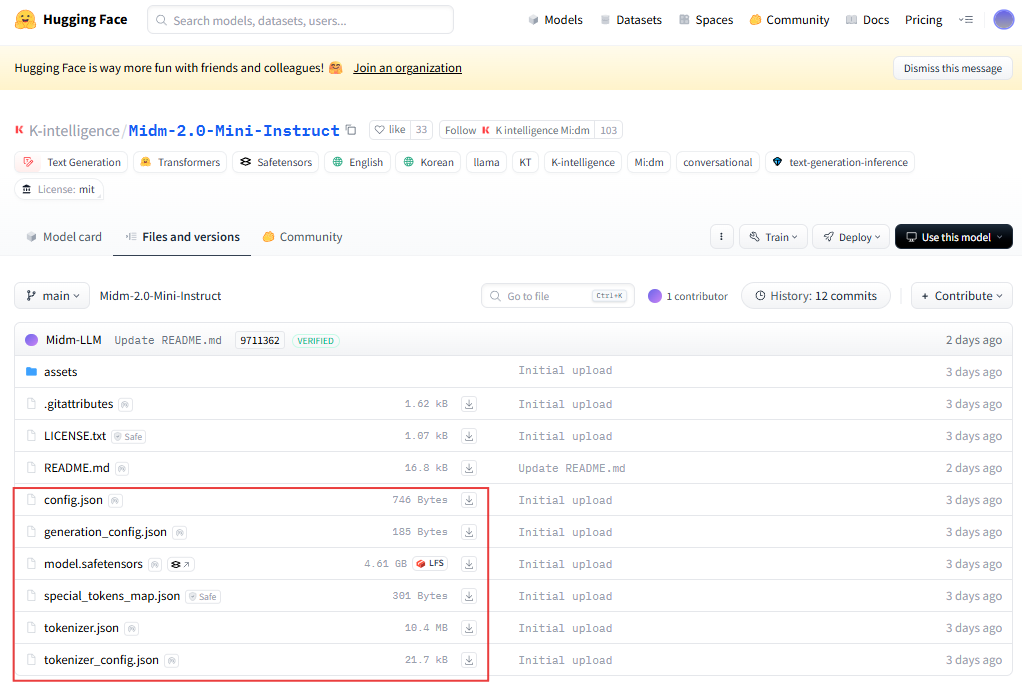This screenshot has width=1022, height=688.
Task: Click the License: mit tag
Action: [x=59, y=190]
